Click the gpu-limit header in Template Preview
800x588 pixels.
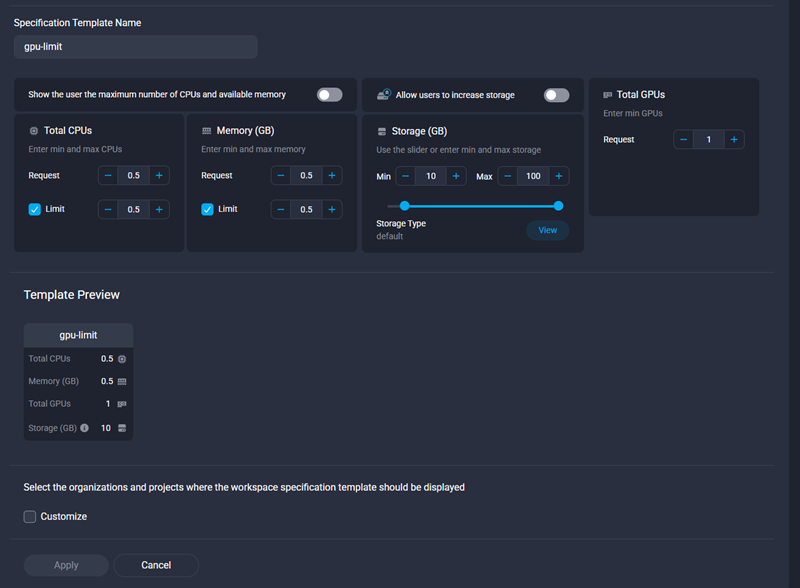pyautogui.click(x=78, y=335)
